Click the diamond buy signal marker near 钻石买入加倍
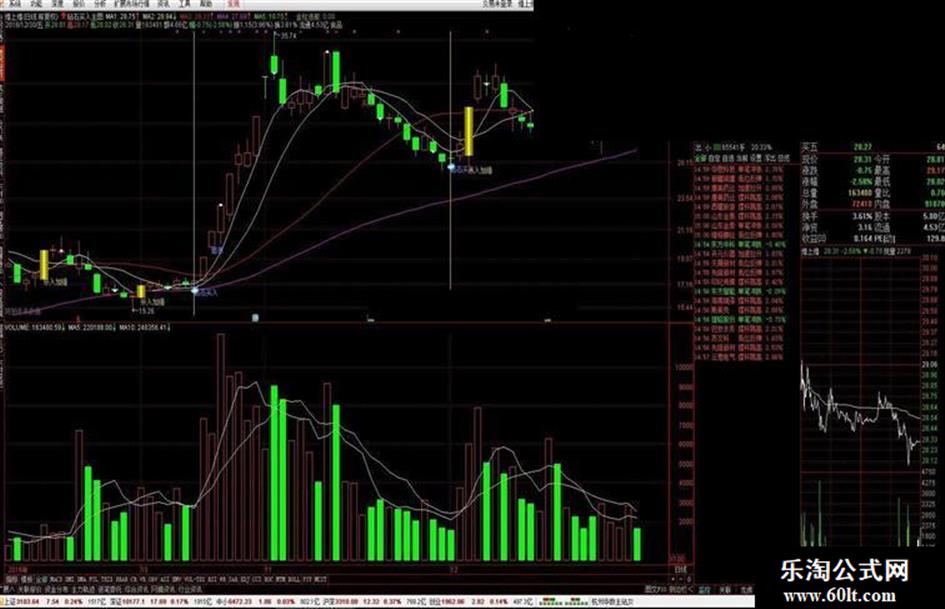This screenshot has height=609, width=945. click(451, 166)
